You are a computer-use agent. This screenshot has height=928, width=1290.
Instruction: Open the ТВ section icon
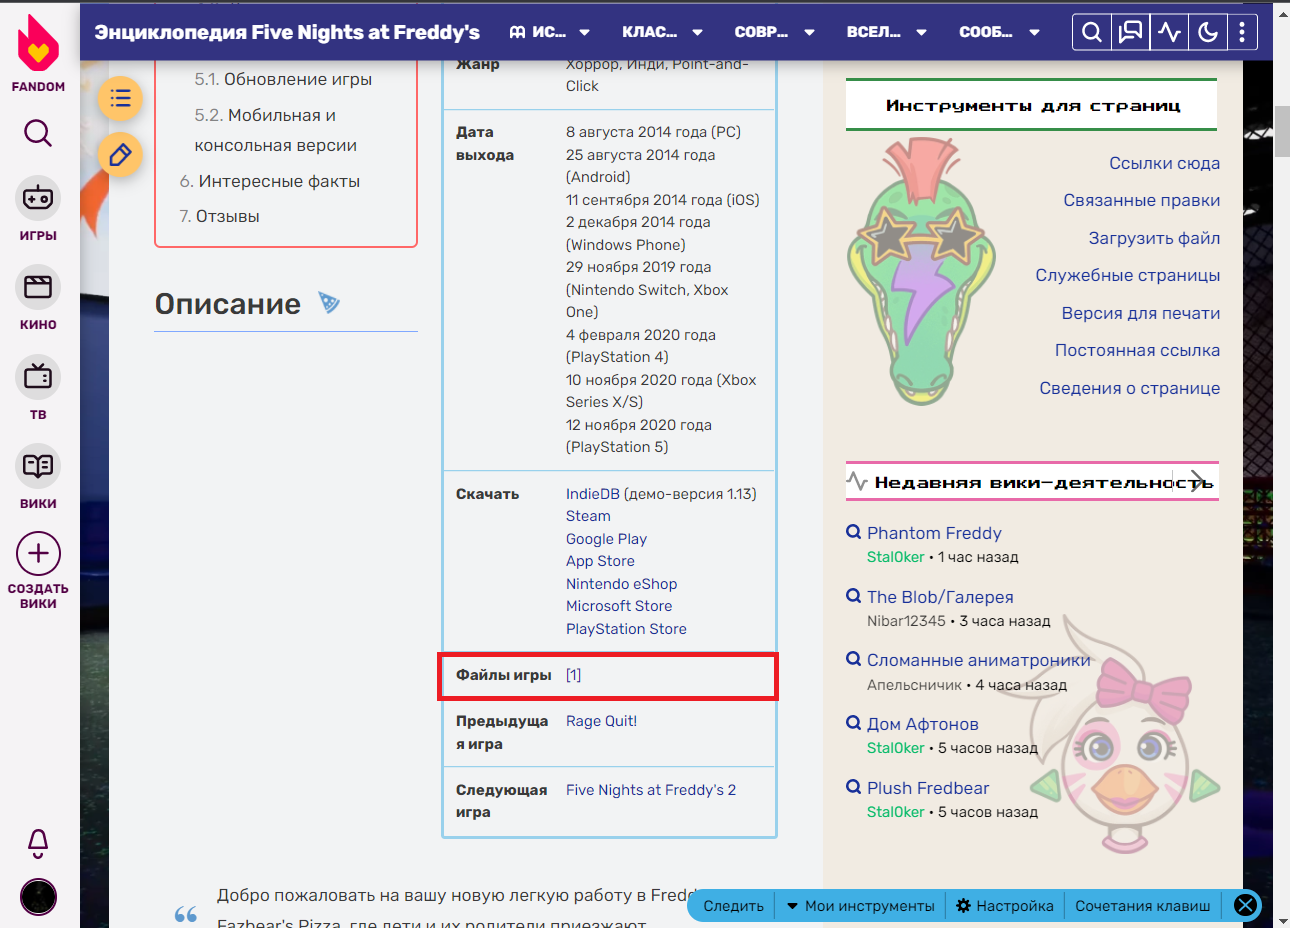38,377
